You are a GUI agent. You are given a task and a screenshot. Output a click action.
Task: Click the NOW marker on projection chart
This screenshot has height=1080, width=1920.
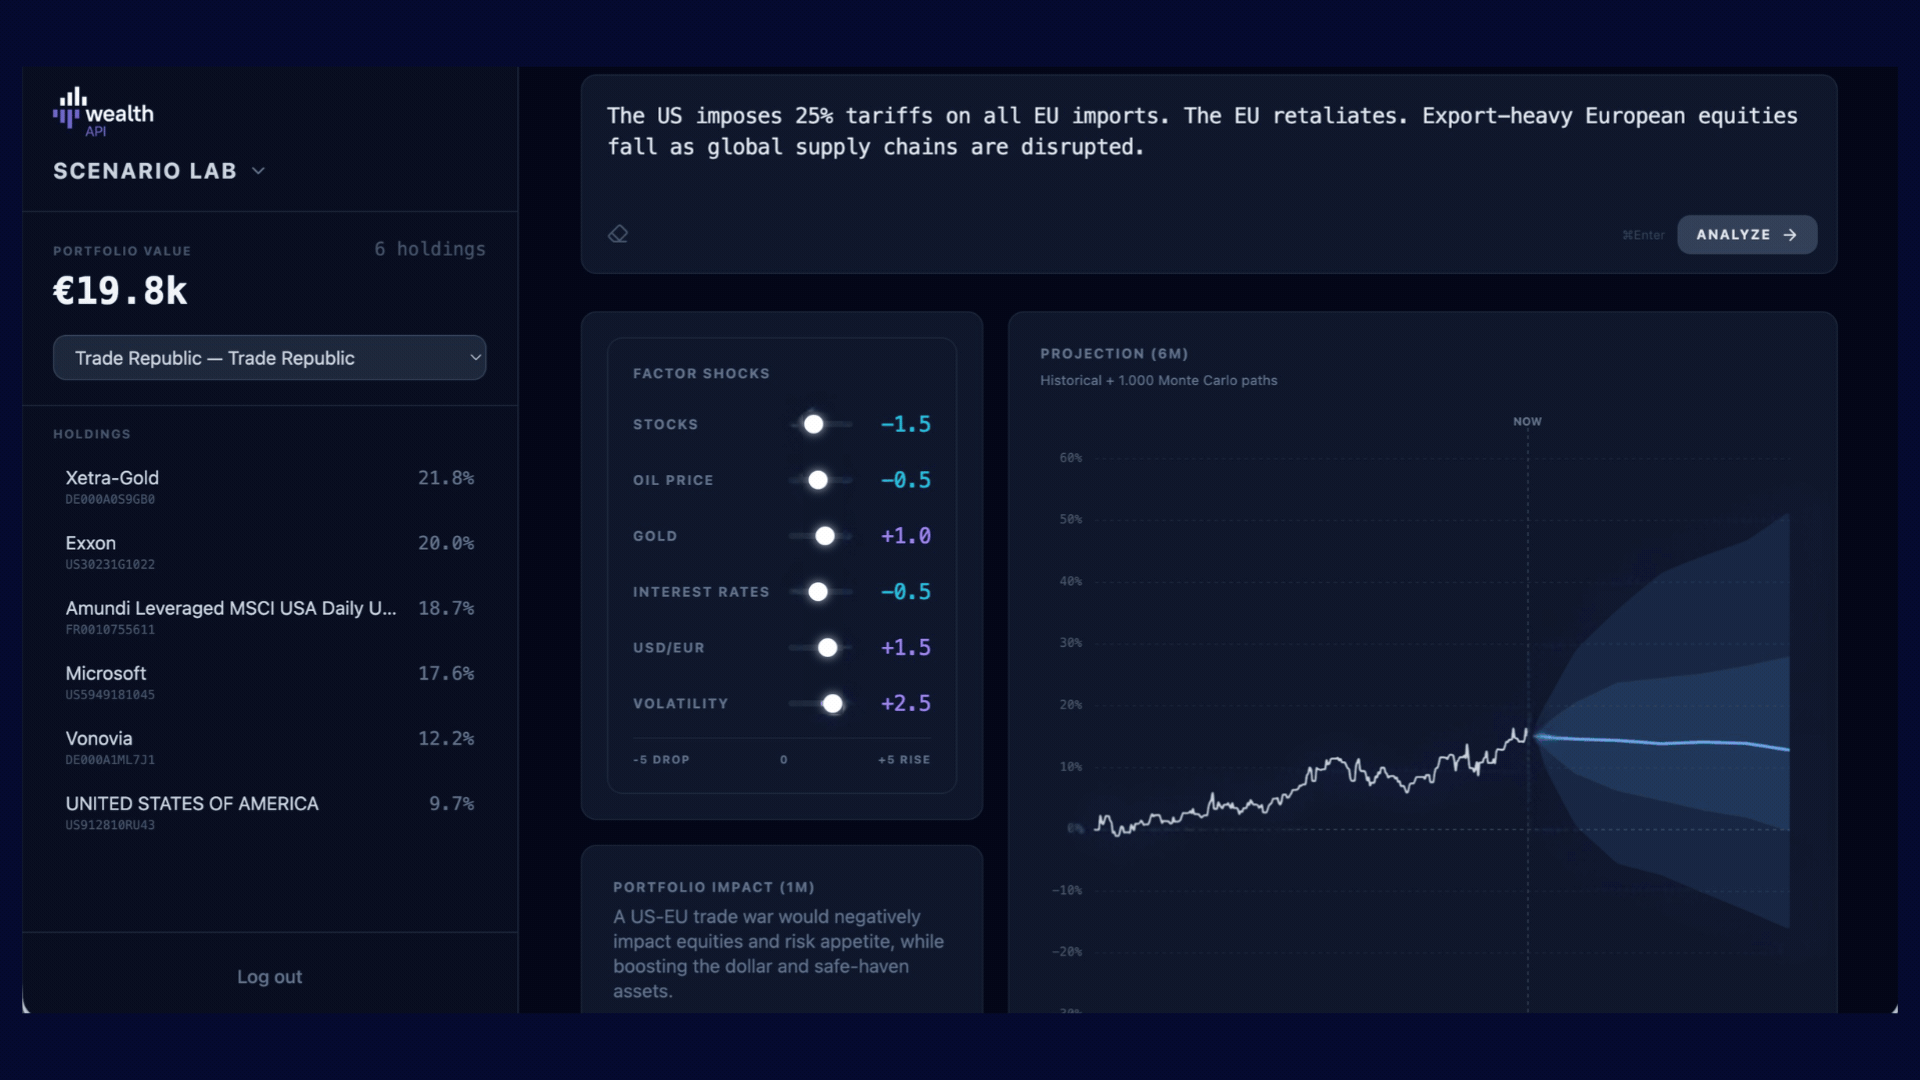tap(1527, 422)
